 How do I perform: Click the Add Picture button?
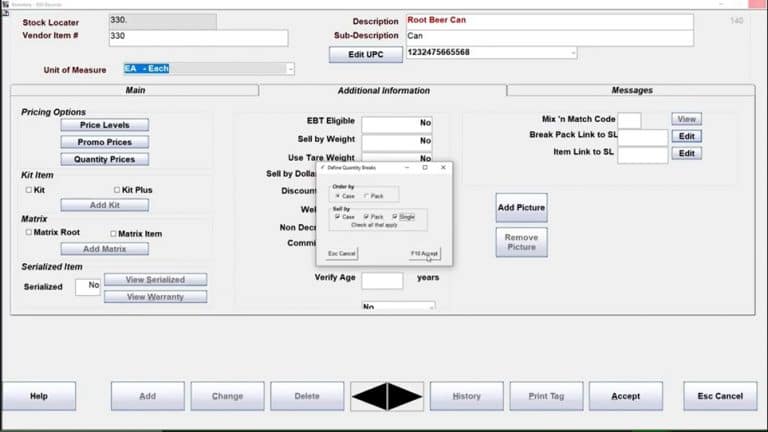pyautogui.click(x=521, y=207)
